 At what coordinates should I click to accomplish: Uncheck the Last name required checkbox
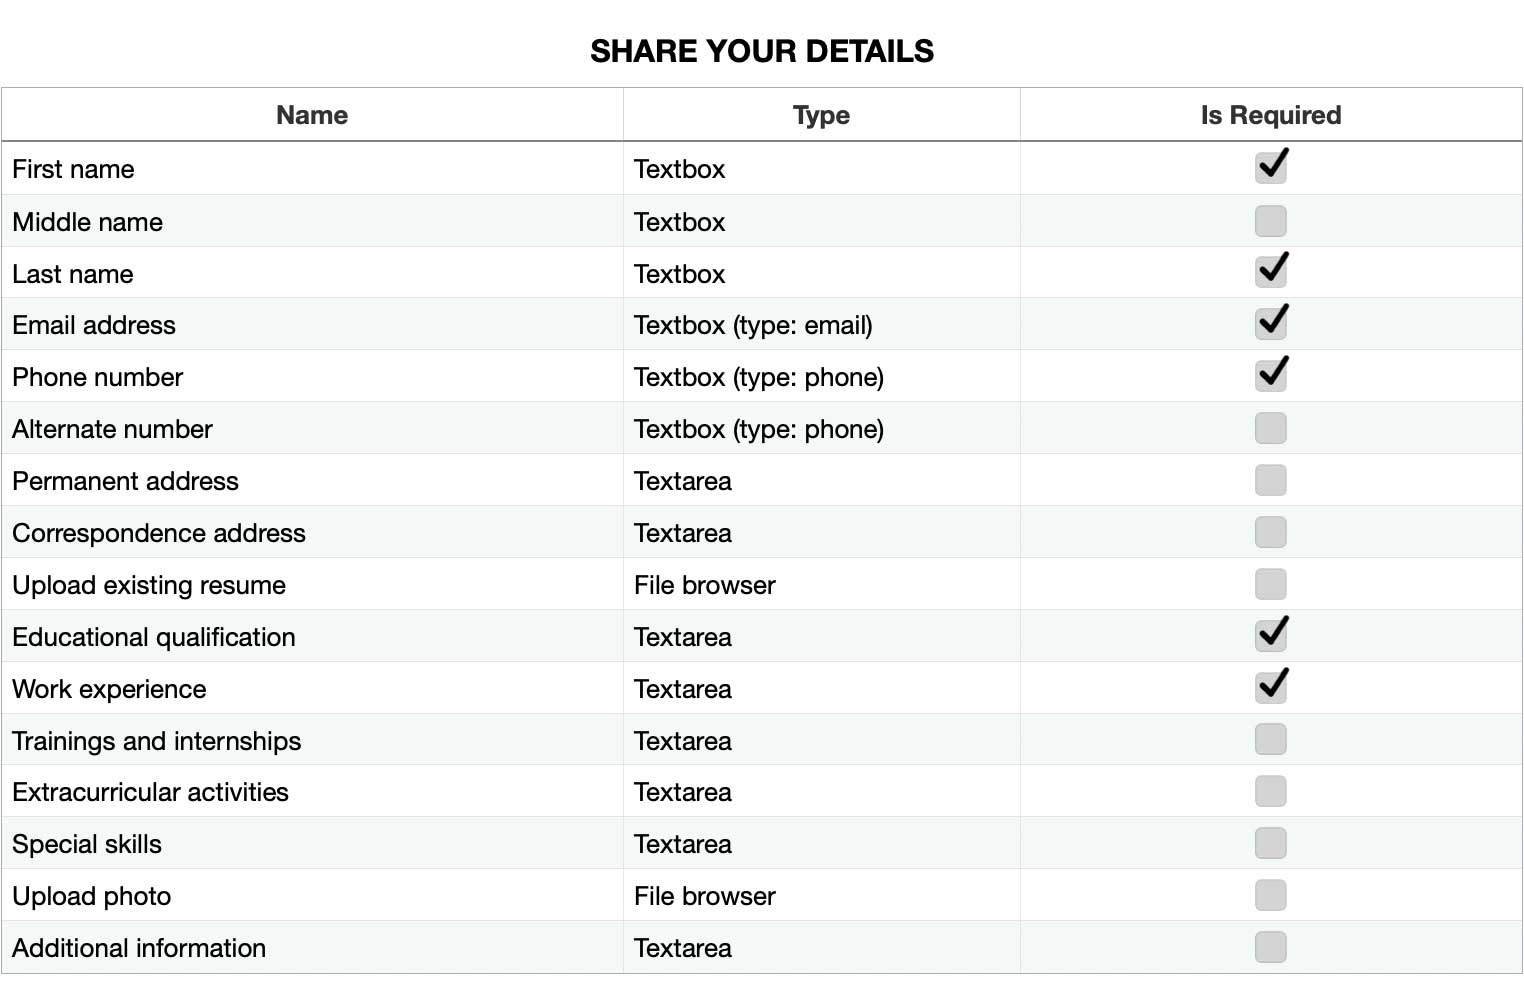1271,272
